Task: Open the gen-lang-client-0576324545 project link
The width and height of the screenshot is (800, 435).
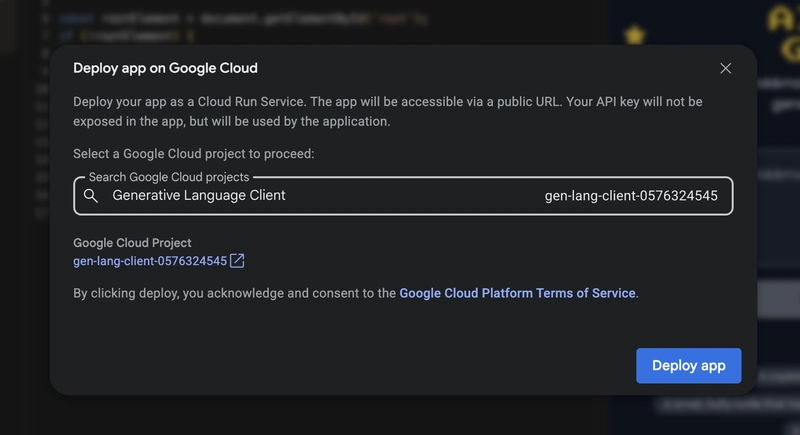Action: 150,261
